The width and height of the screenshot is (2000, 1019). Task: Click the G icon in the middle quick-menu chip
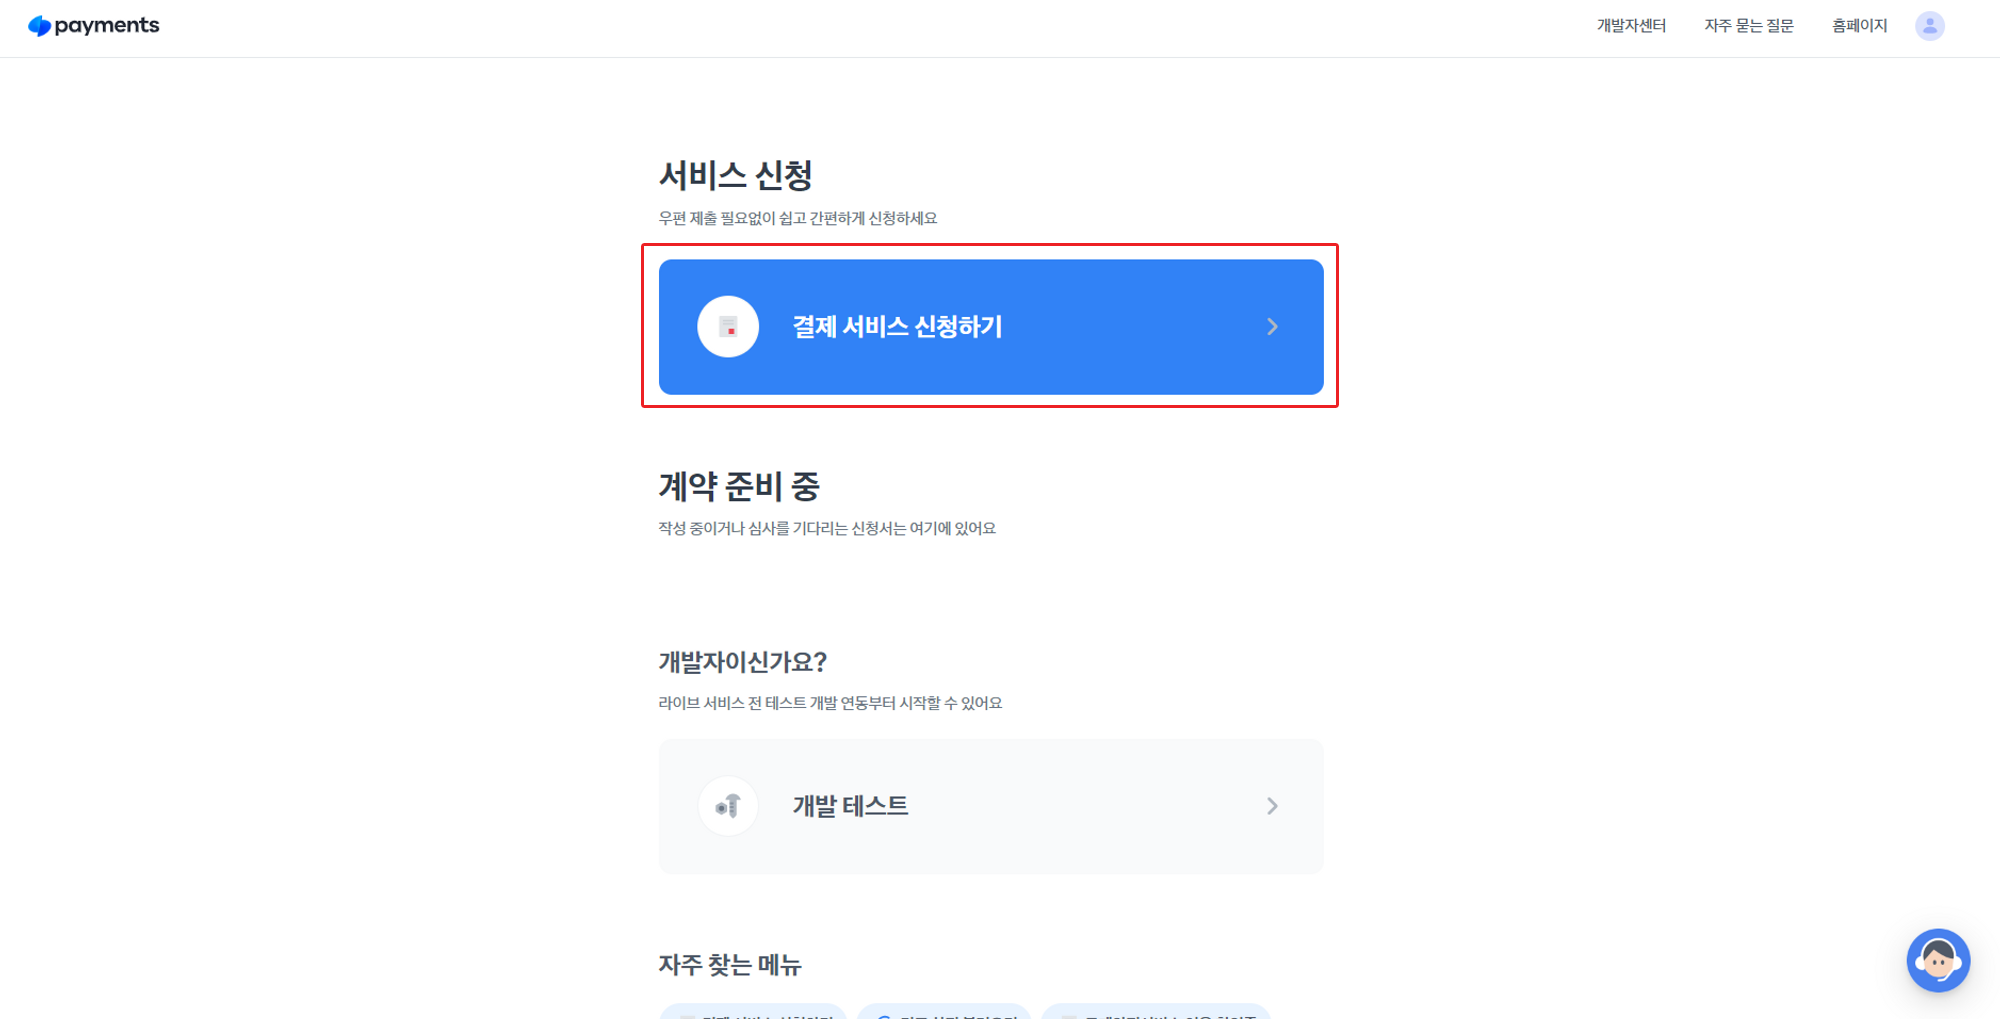tap(884, 1014)
